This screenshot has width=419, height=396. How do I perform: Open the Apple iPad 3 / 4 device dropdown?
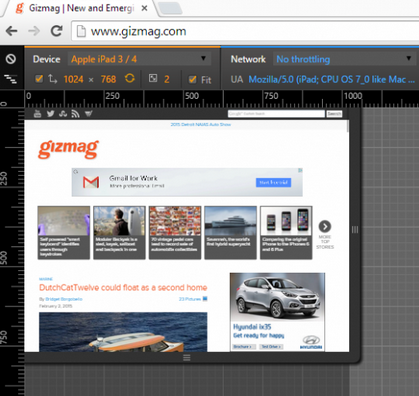click(x=139, y=59)
